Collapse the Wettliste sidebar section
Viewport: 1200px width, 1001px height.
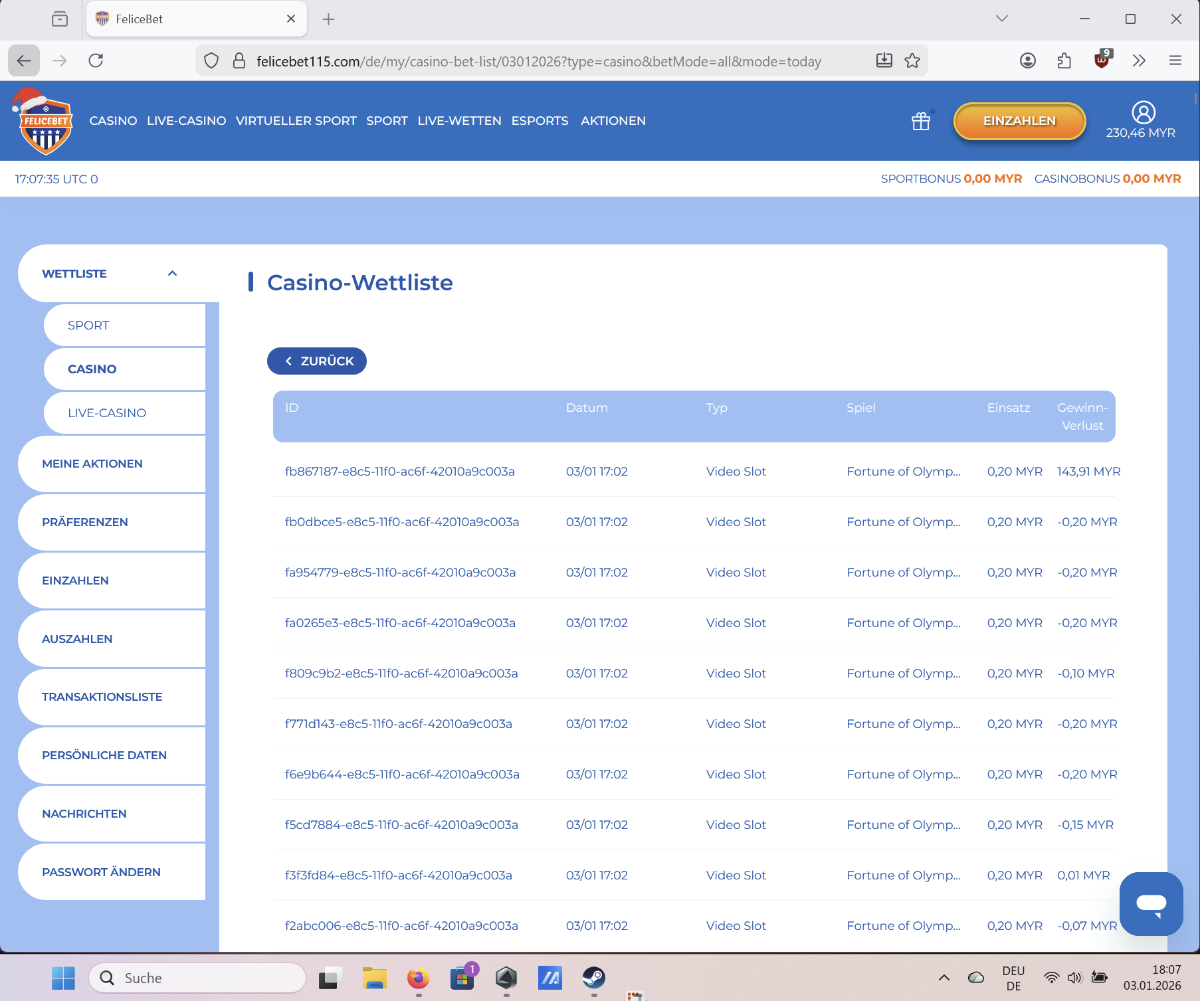click(172, 273)
